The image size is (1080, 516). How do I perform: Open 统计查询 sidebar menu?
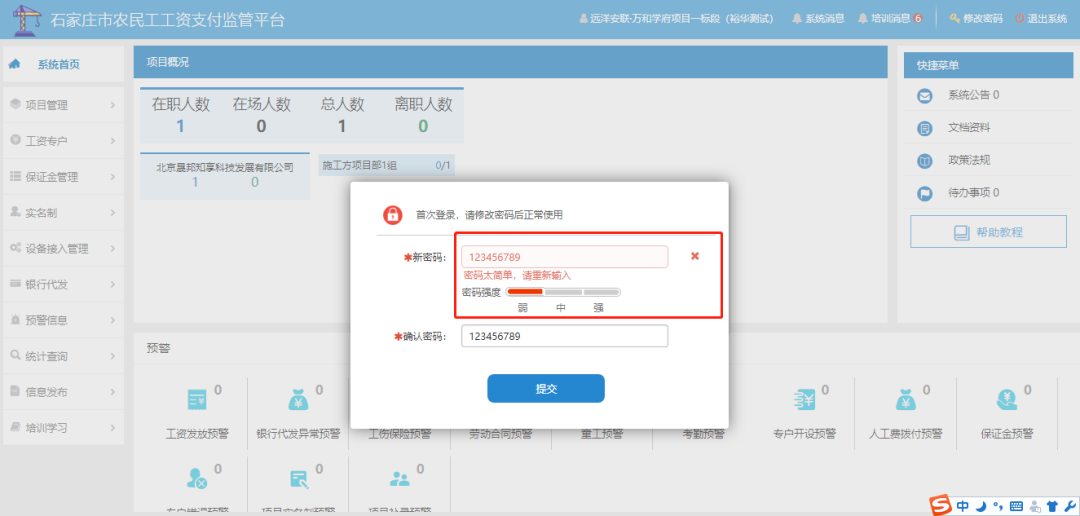63,356
